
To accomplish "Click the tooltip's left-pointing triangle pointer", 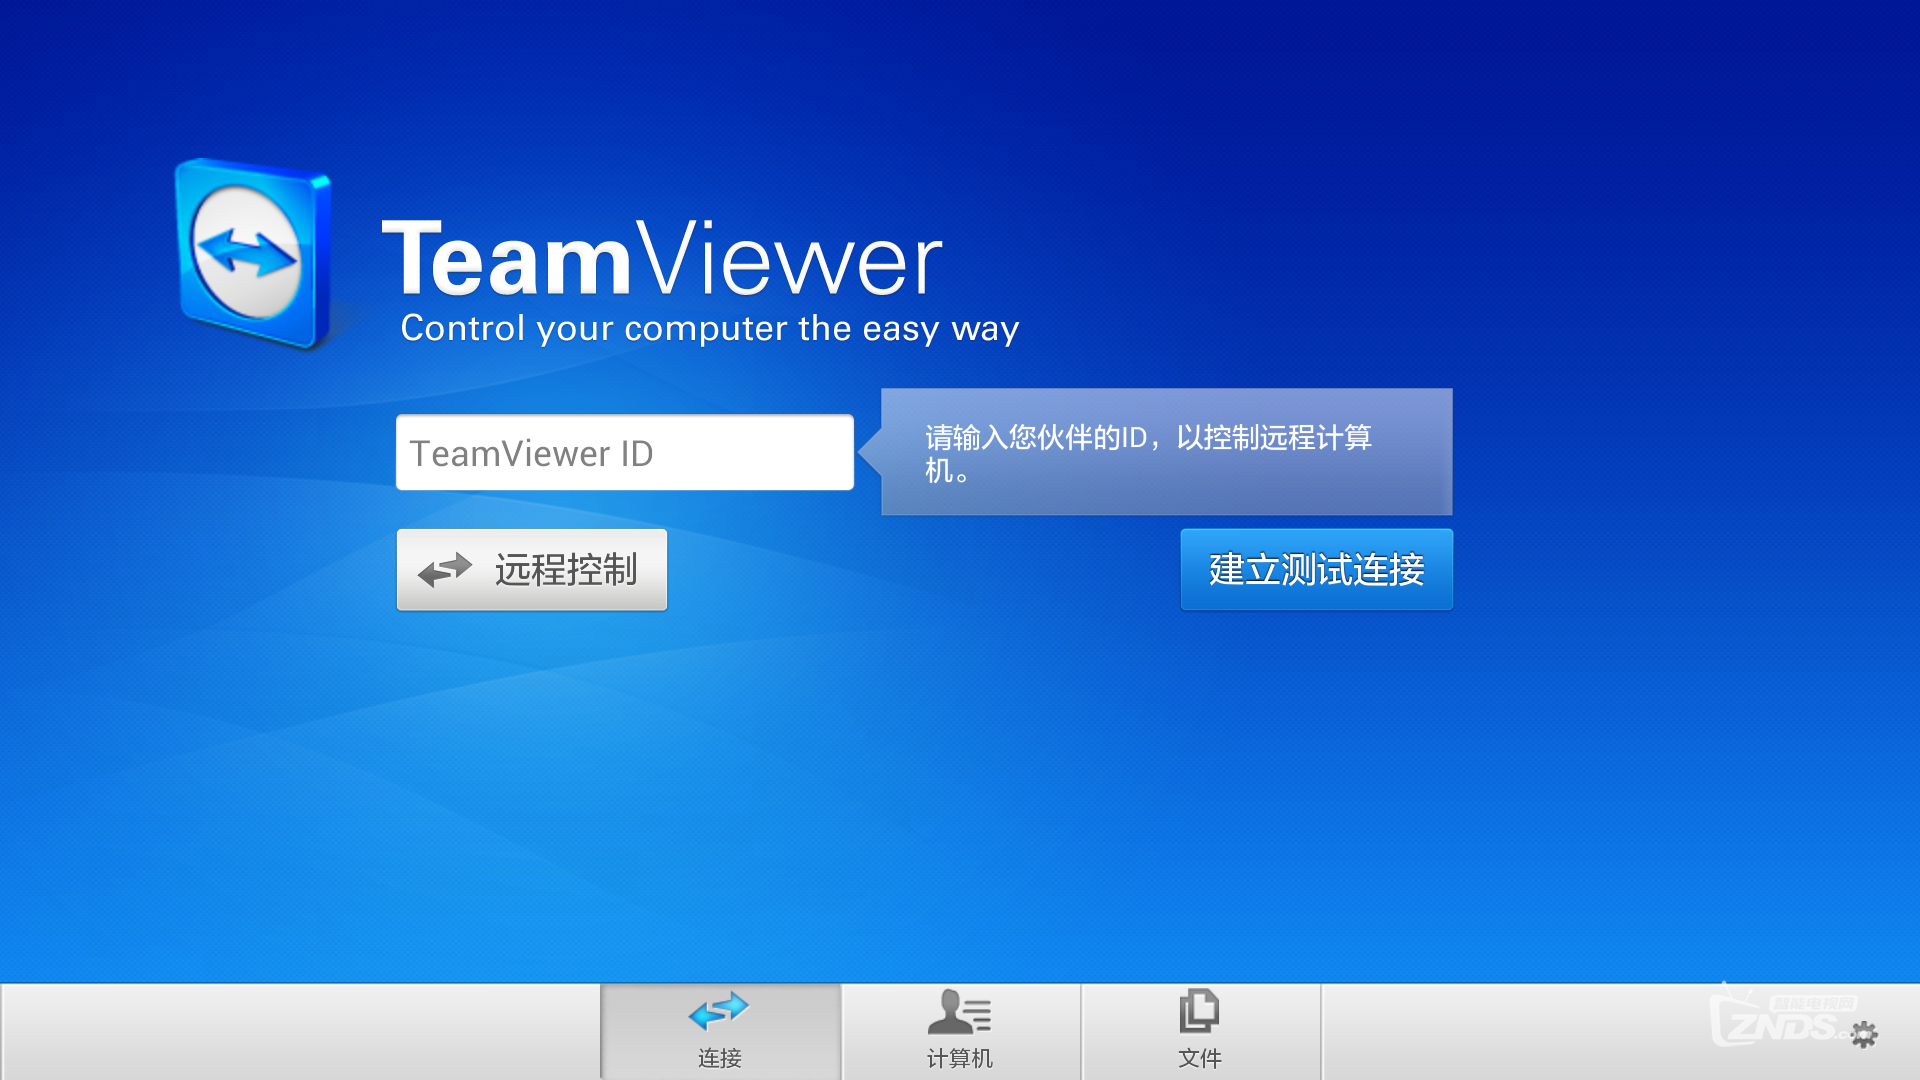I will pyautogui.click(x=870, y=452).
